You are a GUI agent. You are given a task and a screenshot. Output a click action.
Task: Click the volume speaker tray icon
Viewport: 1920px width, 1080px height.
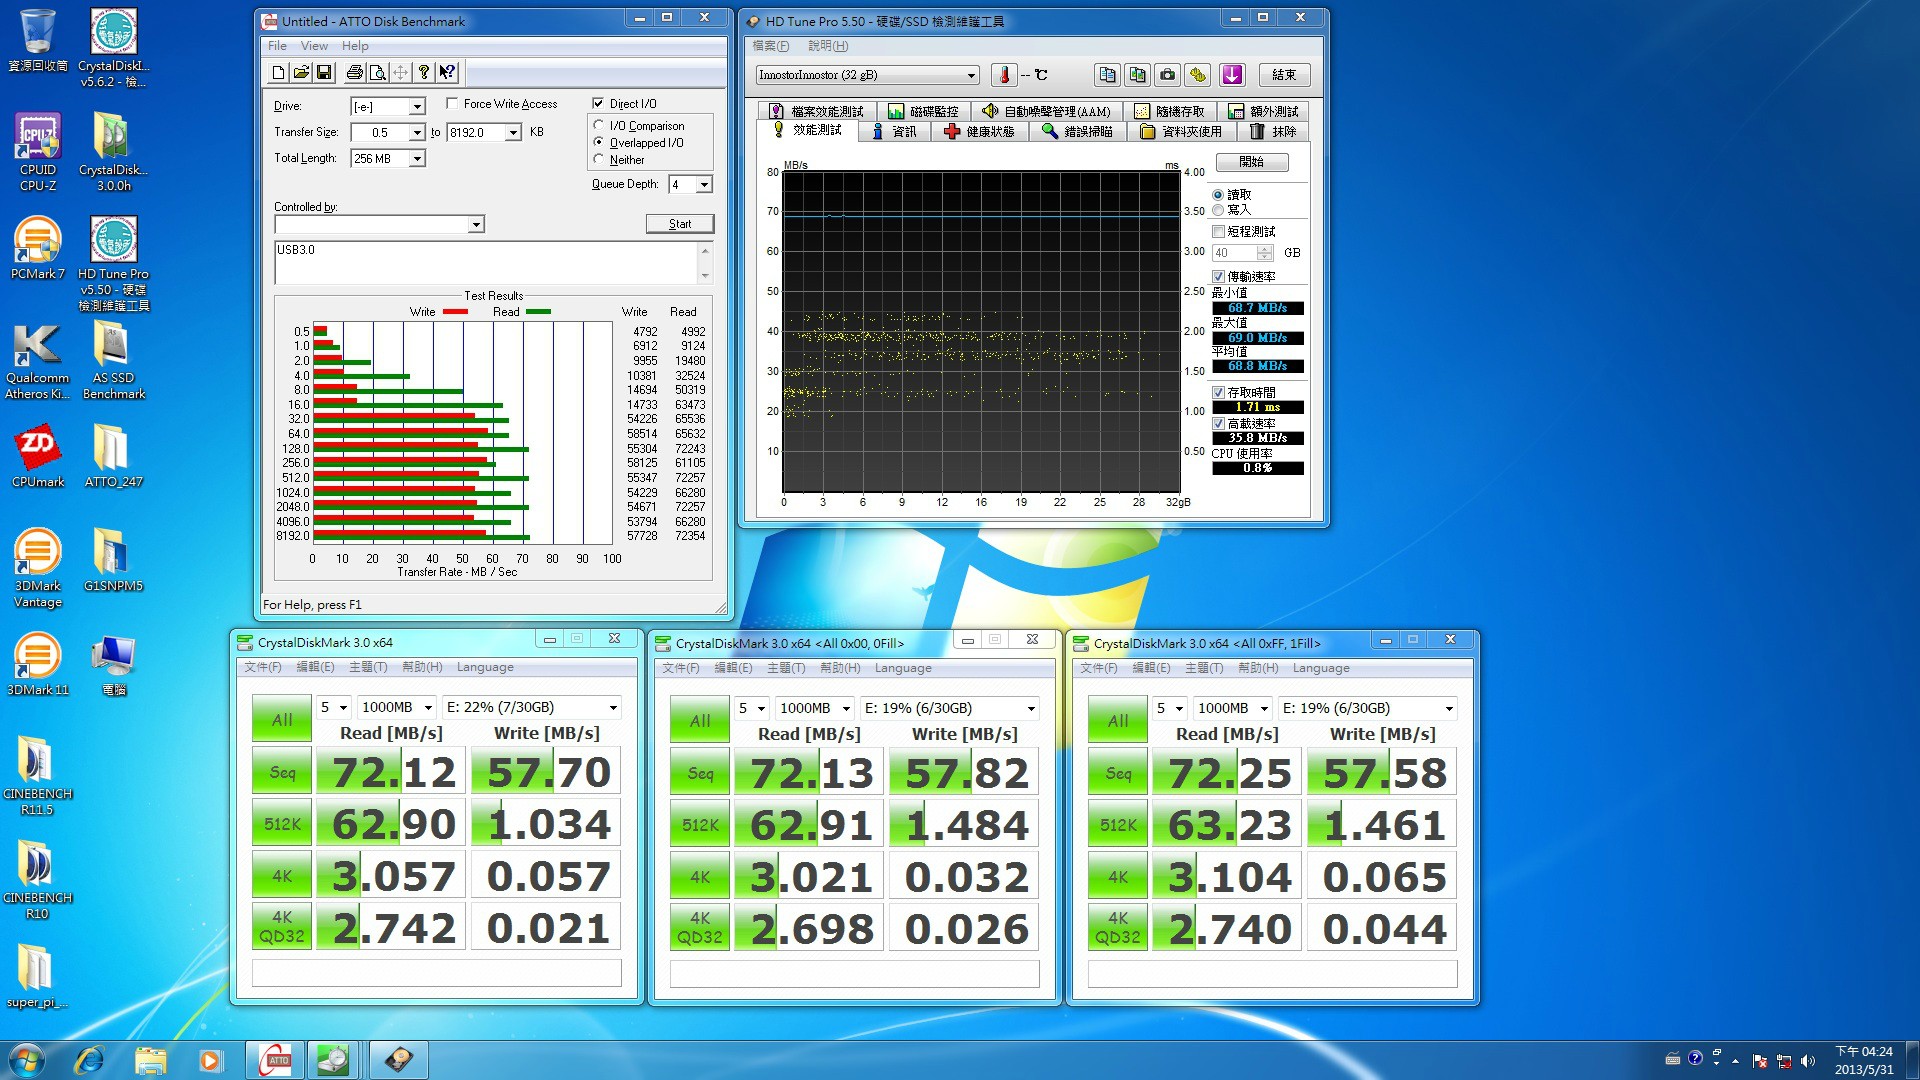tap(1808, 1061)
